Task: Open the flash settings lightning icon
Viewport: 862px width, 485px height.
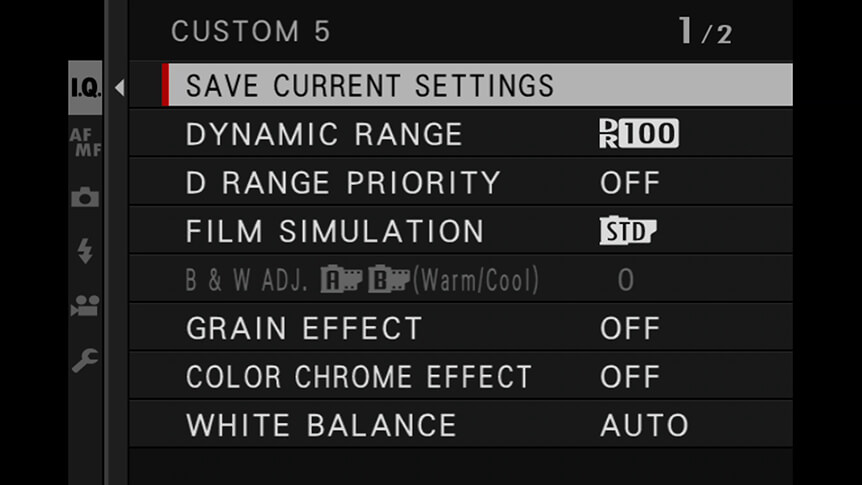Action: point(85,251)
